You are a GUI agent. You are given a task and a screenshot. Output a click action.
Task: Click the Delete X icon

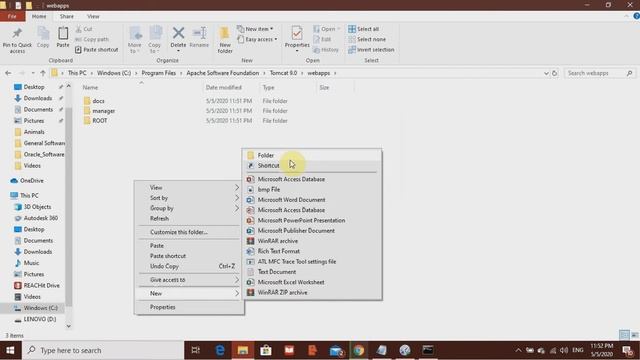[178, 33]
